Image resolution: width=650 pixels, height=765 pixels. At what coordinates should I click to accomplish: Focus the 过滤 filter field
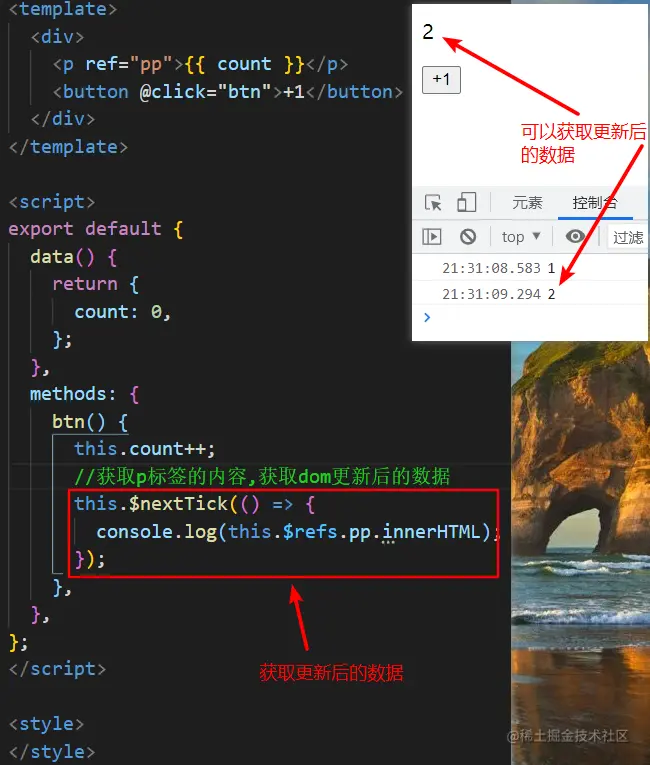(628, 238)
